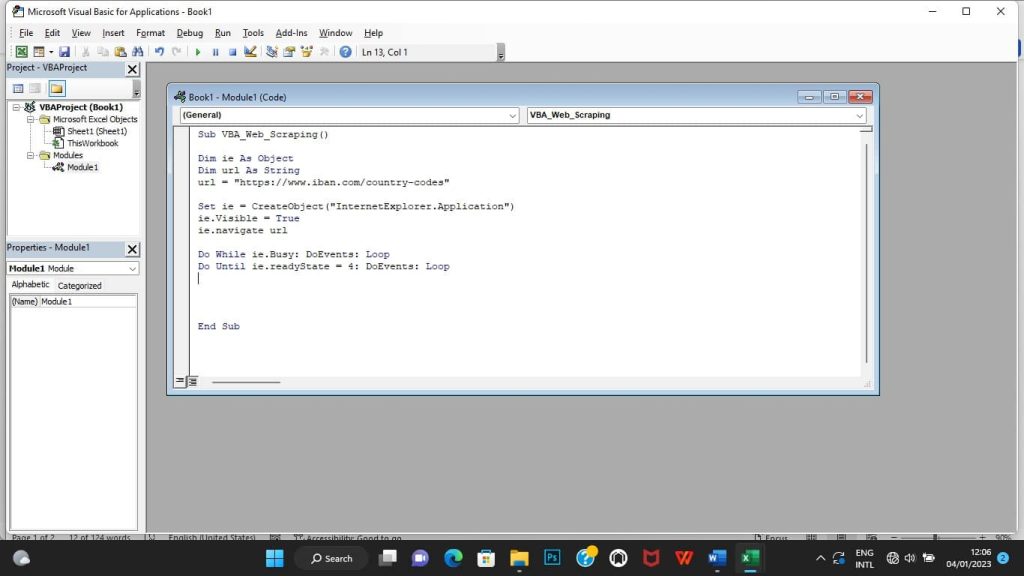The image size is (1024, 576).
Task: Click the Break pause icon
Action: click(x=216, y=52)
